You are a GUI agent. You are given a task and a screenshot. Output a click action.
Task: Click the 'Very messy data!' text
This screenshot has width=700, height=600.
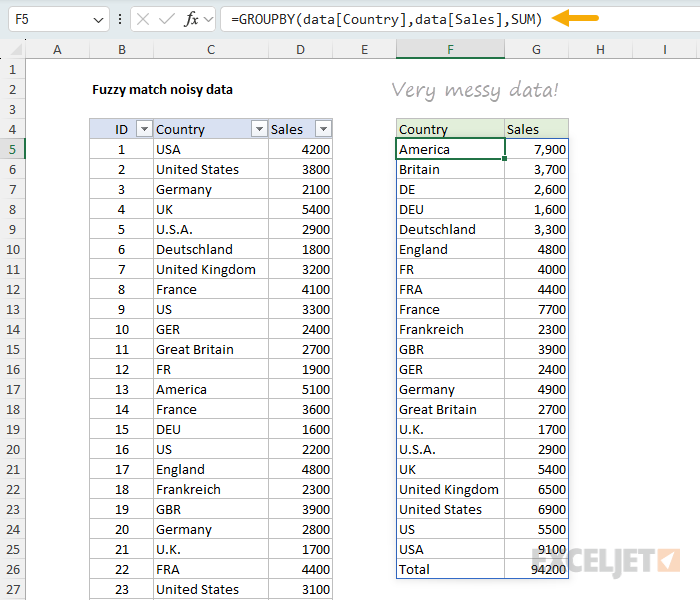[475, 90]
